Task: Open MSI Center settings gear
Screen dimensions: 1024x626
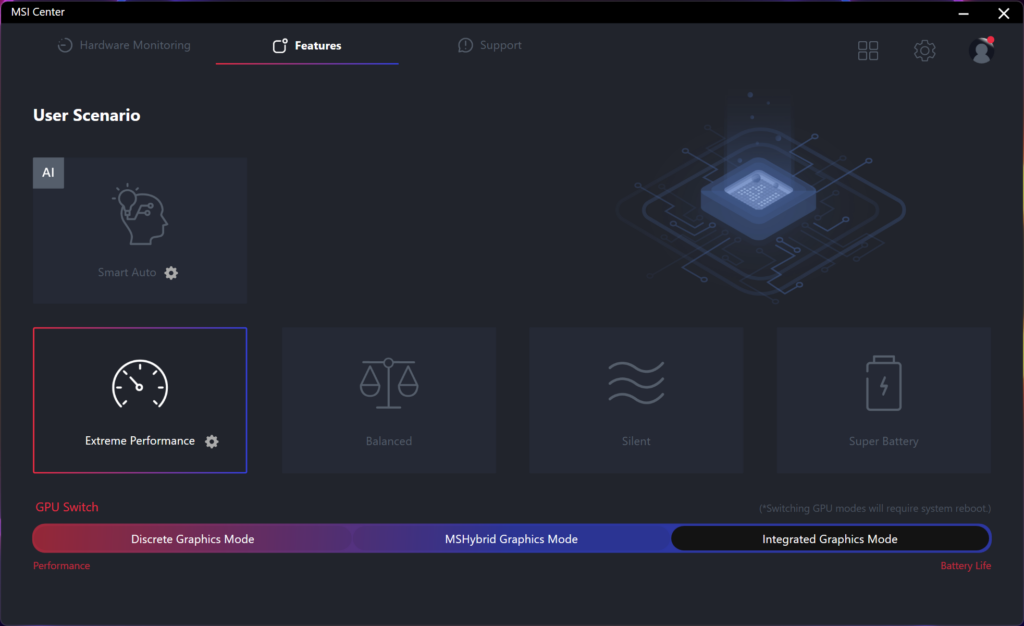Action: (924, 50)
